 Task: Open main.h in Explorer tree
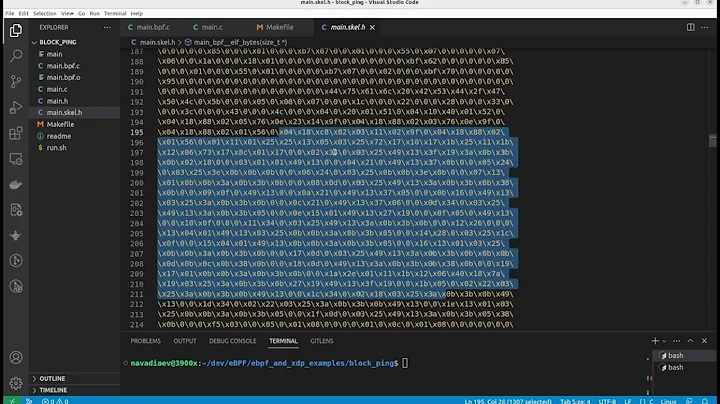coord(74,101)
